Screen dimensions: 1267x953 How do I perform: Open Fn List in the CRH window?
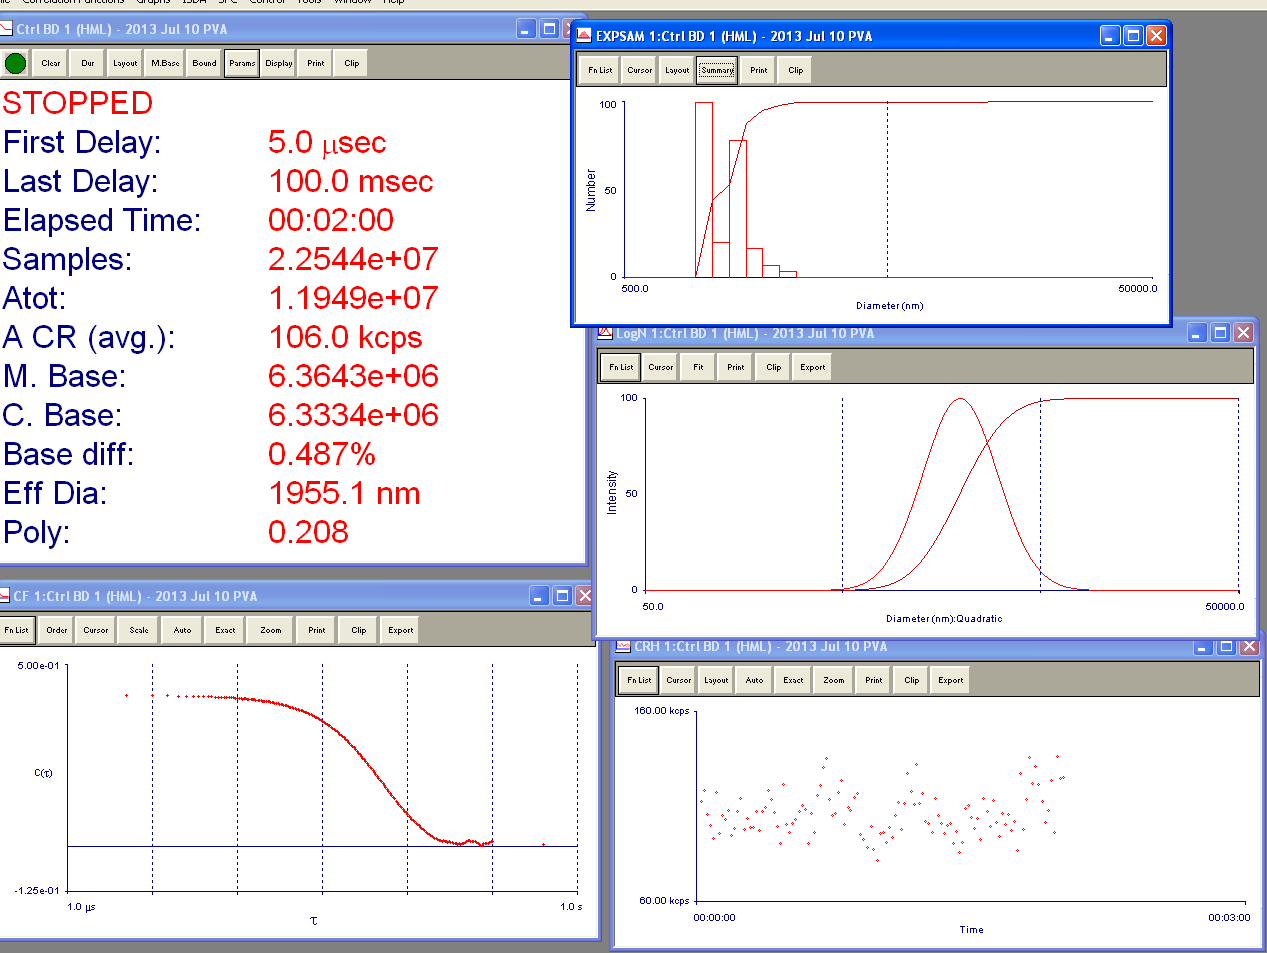coord(639,680)
